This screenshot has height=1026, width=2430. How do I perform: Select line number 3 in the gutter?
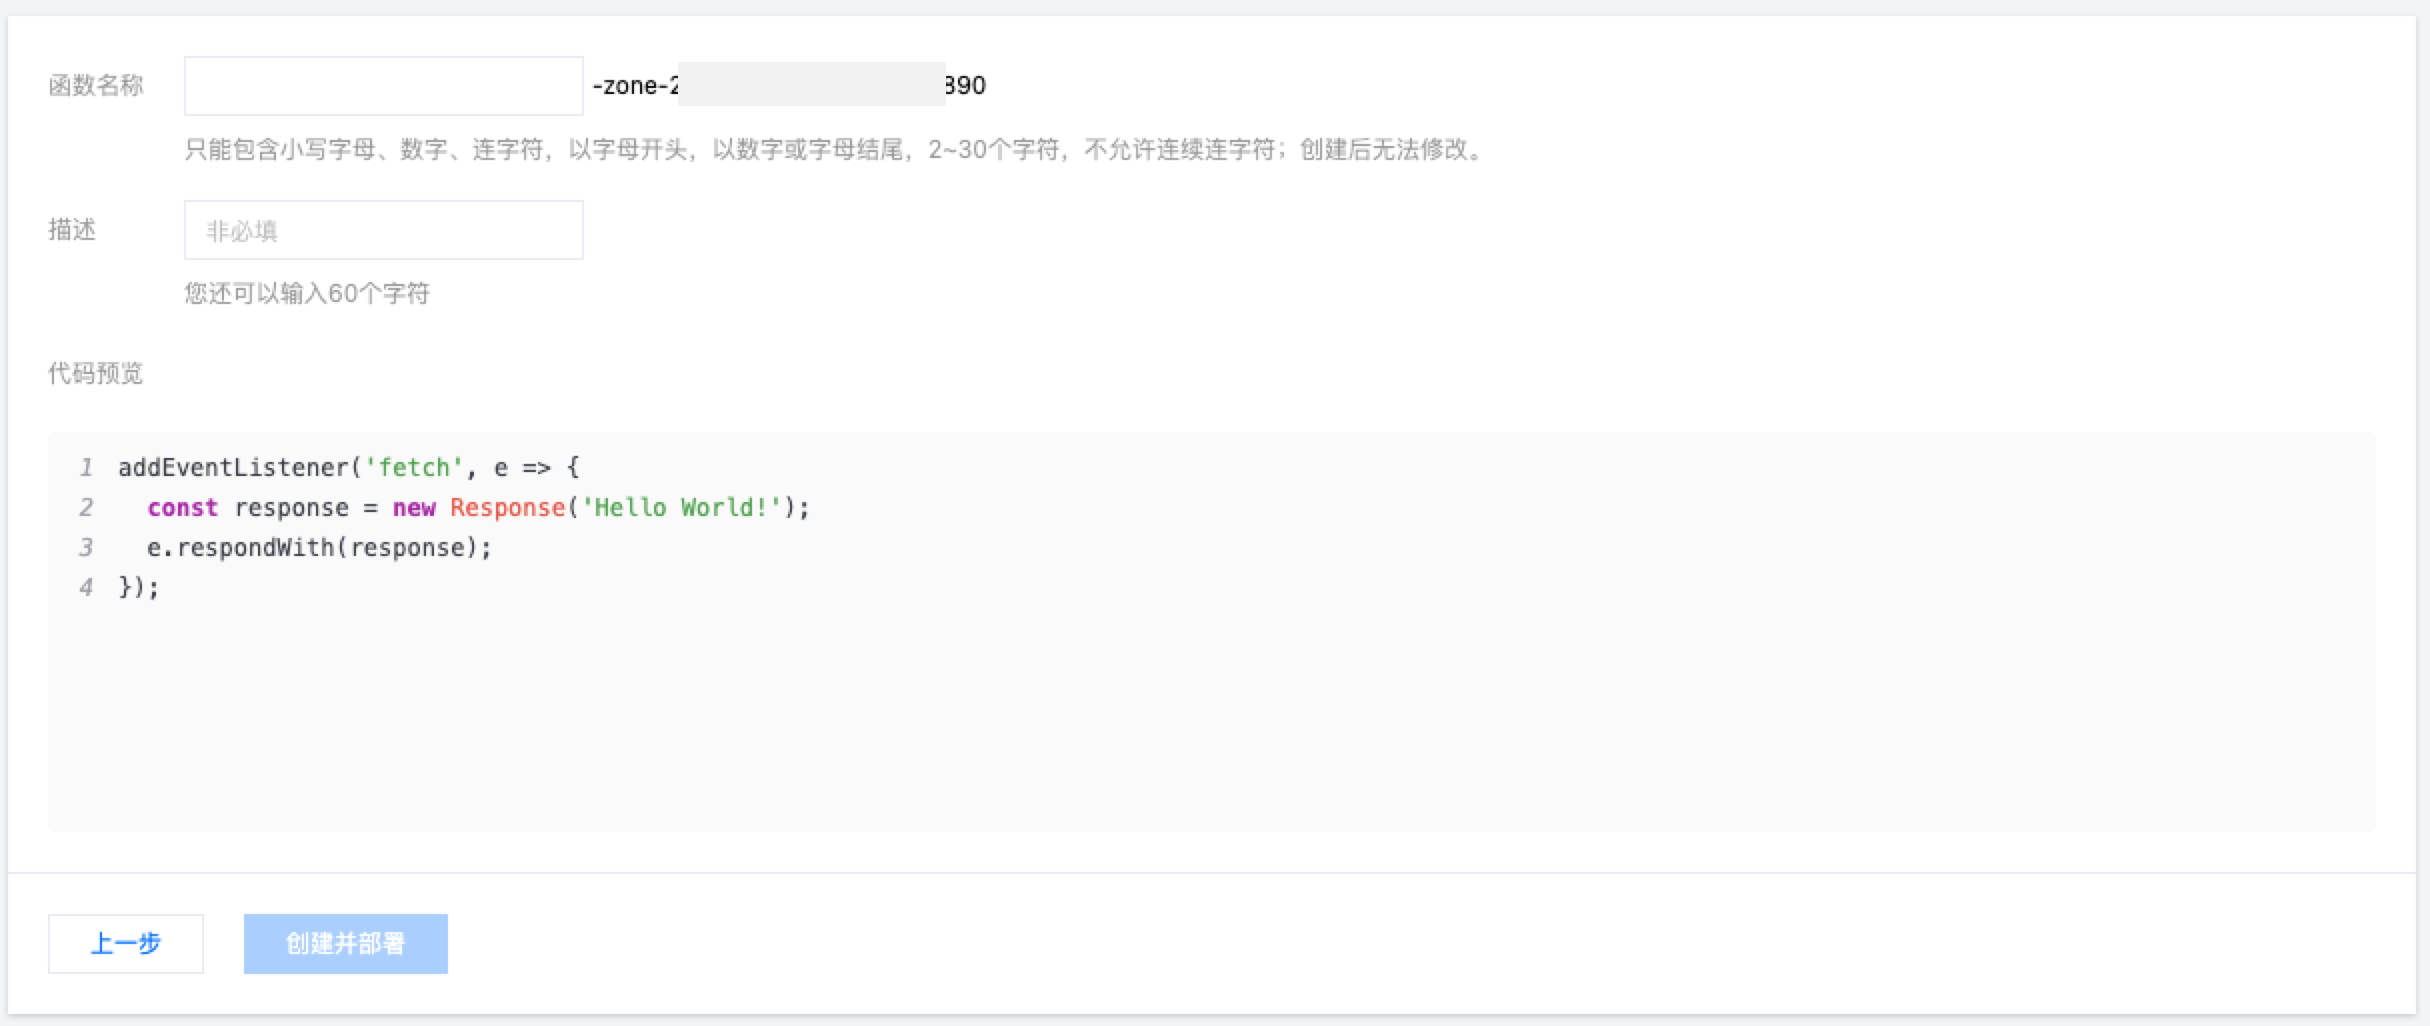(x=86, y=548)
